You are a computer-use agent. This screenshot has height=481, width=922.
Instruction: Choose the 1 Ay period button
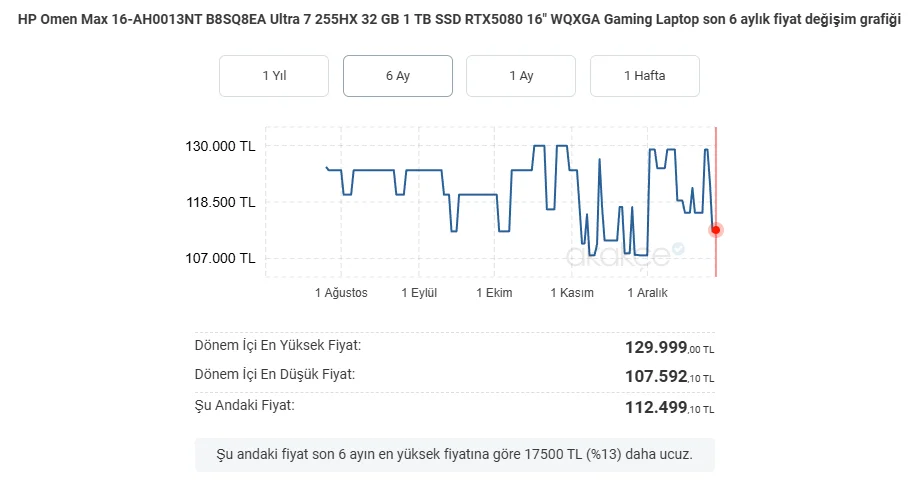[521, 76]
